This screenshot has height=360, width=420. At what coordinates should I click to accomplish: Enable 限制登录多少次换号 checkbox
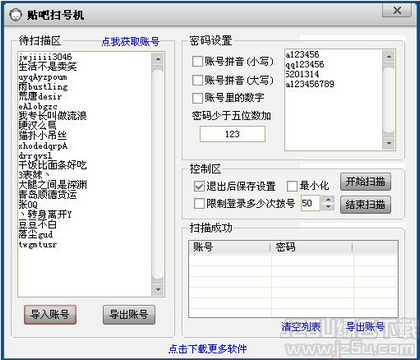(x=199, y=203)
